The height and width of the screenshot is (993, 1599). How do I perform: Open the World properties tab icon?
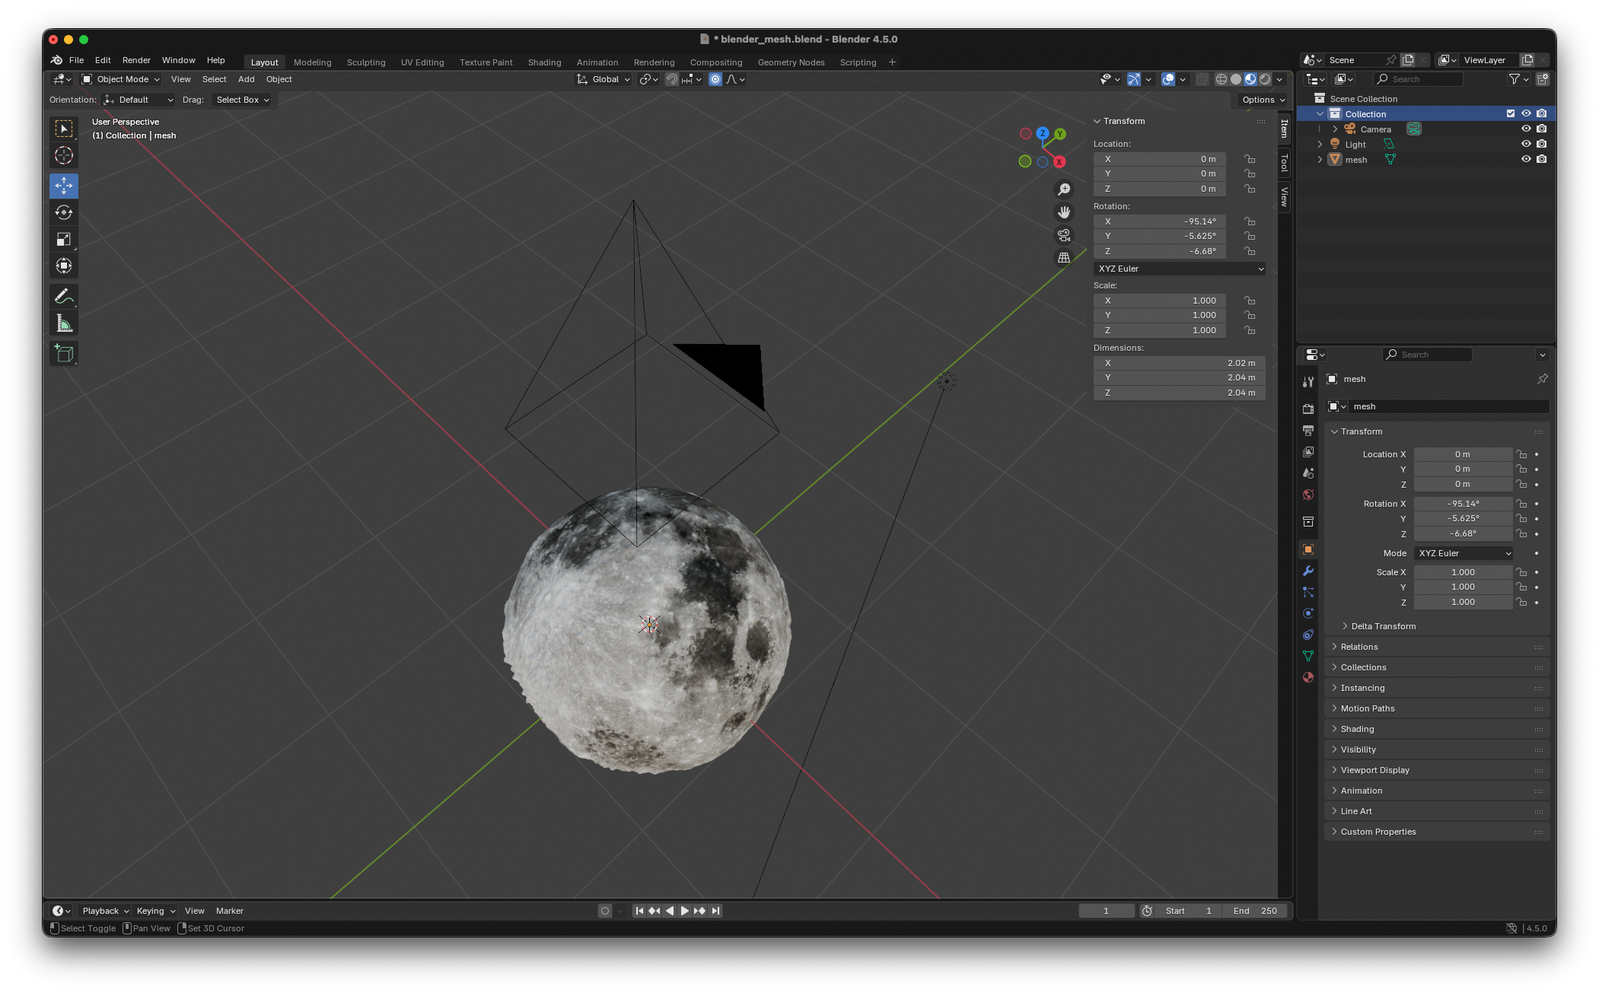pos(1308,495)
